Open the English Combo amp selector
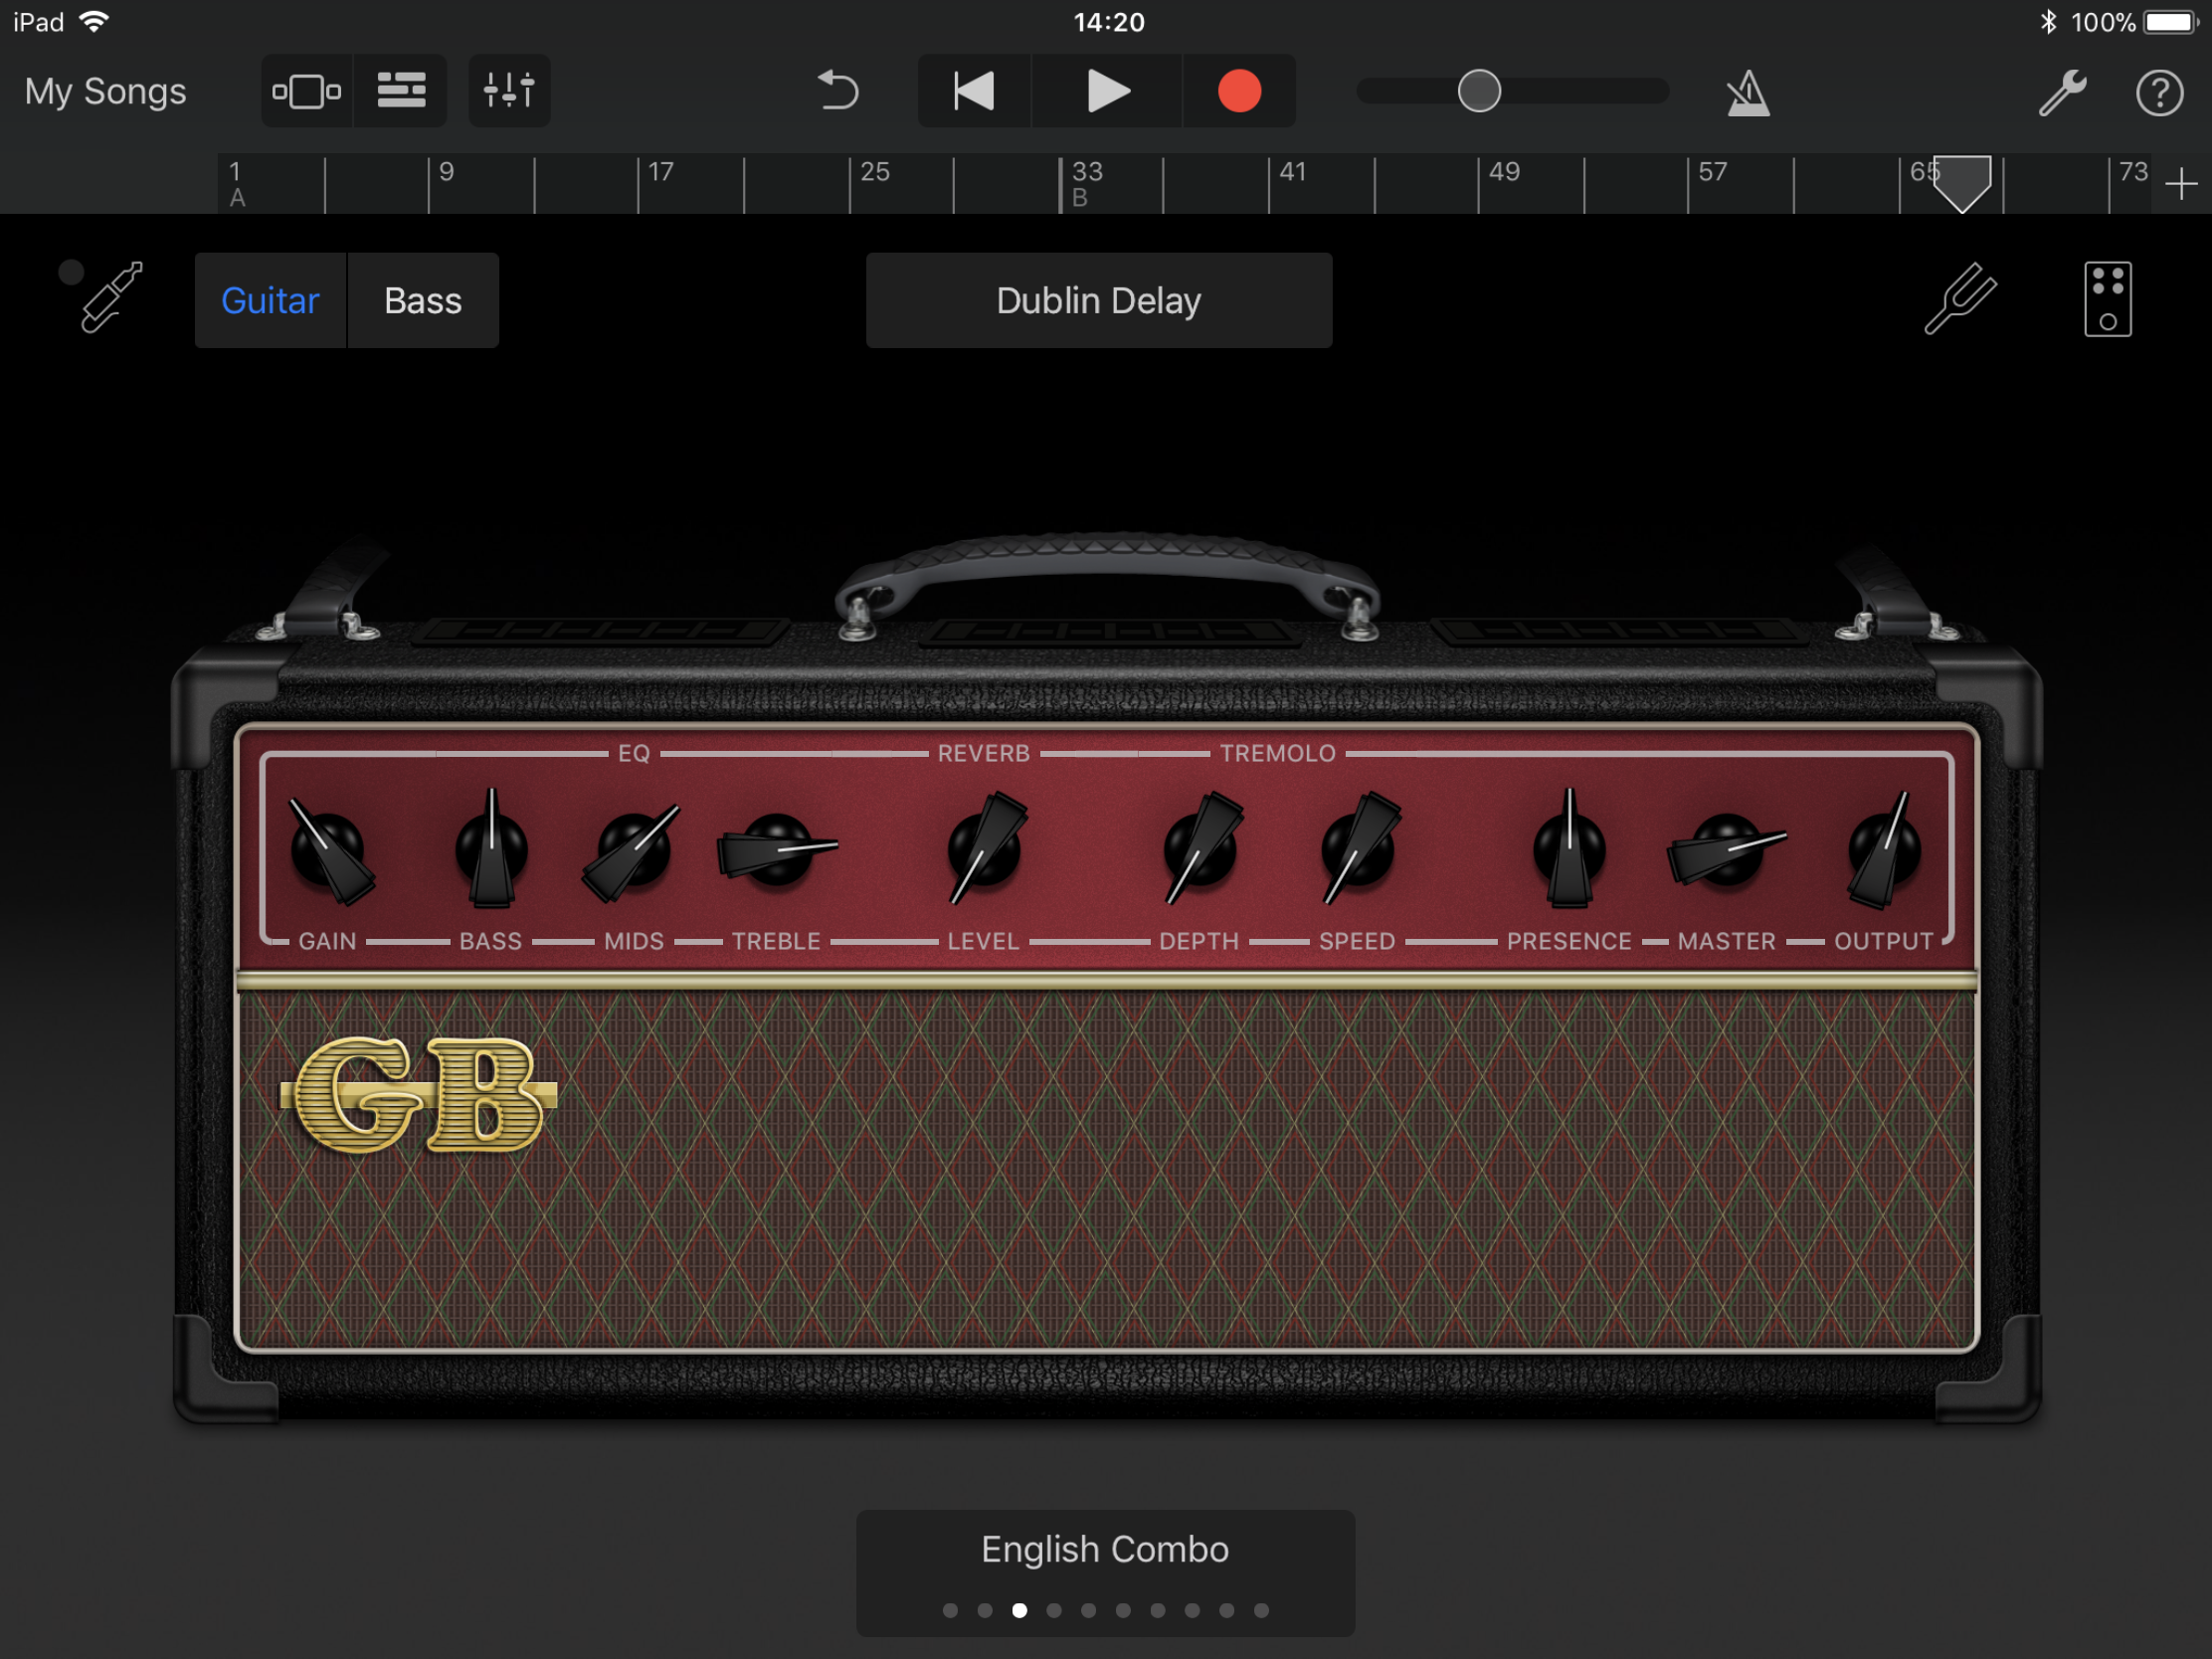Screen dimensions: 2212x1659 tap(1105, 1572)
